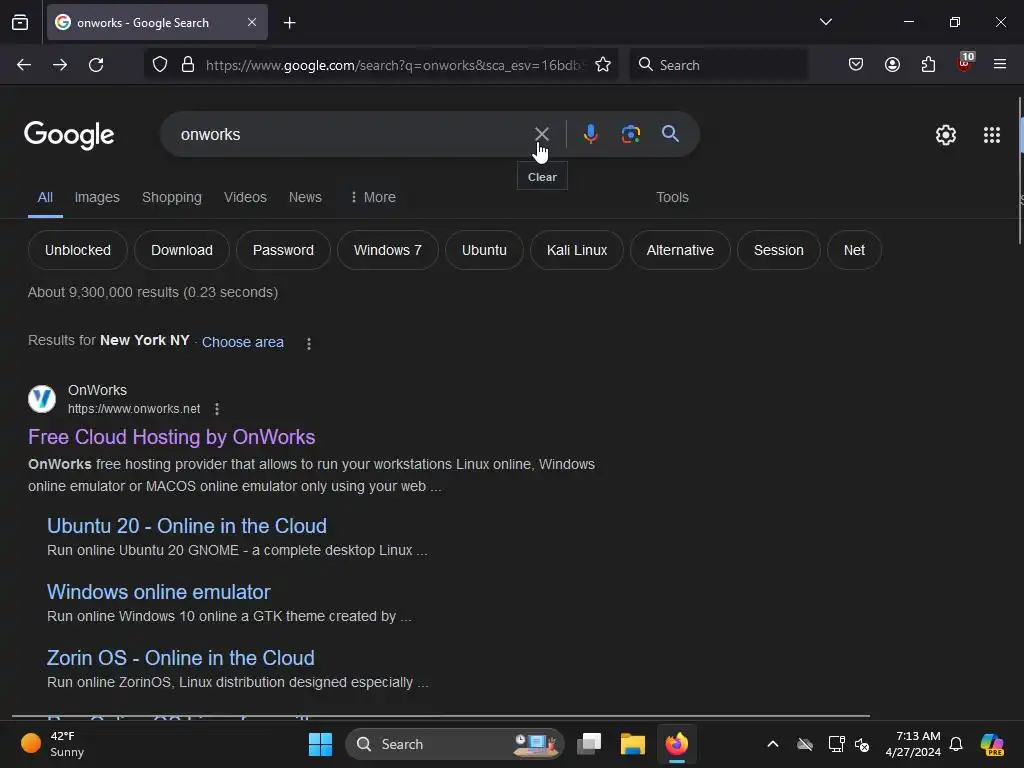1024x768 pixels.
Task: Click the Firefox taskbar icon
Action: 677,744
